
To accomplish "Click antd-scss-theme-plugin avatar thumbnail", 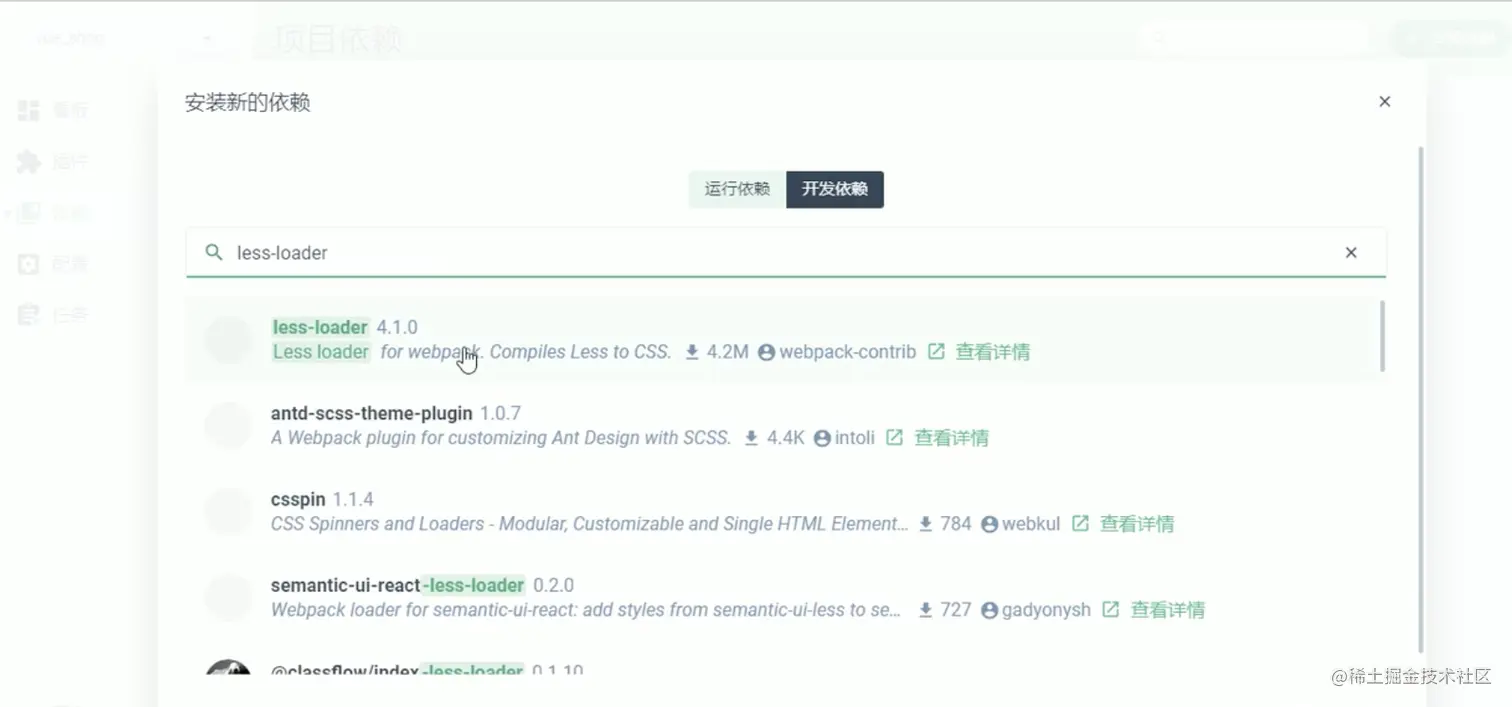I will pos(228,425).
